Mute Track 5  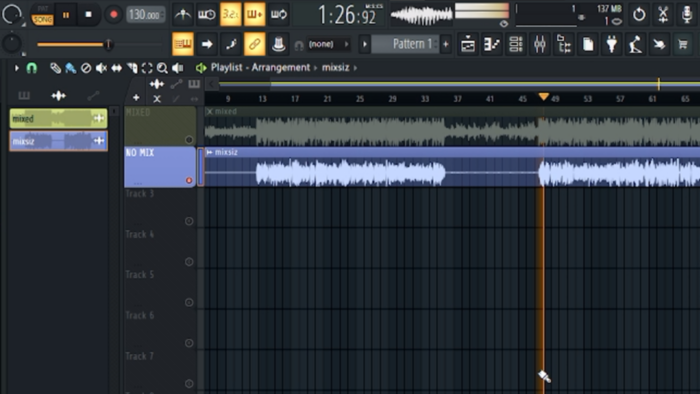tap(189, 302)
